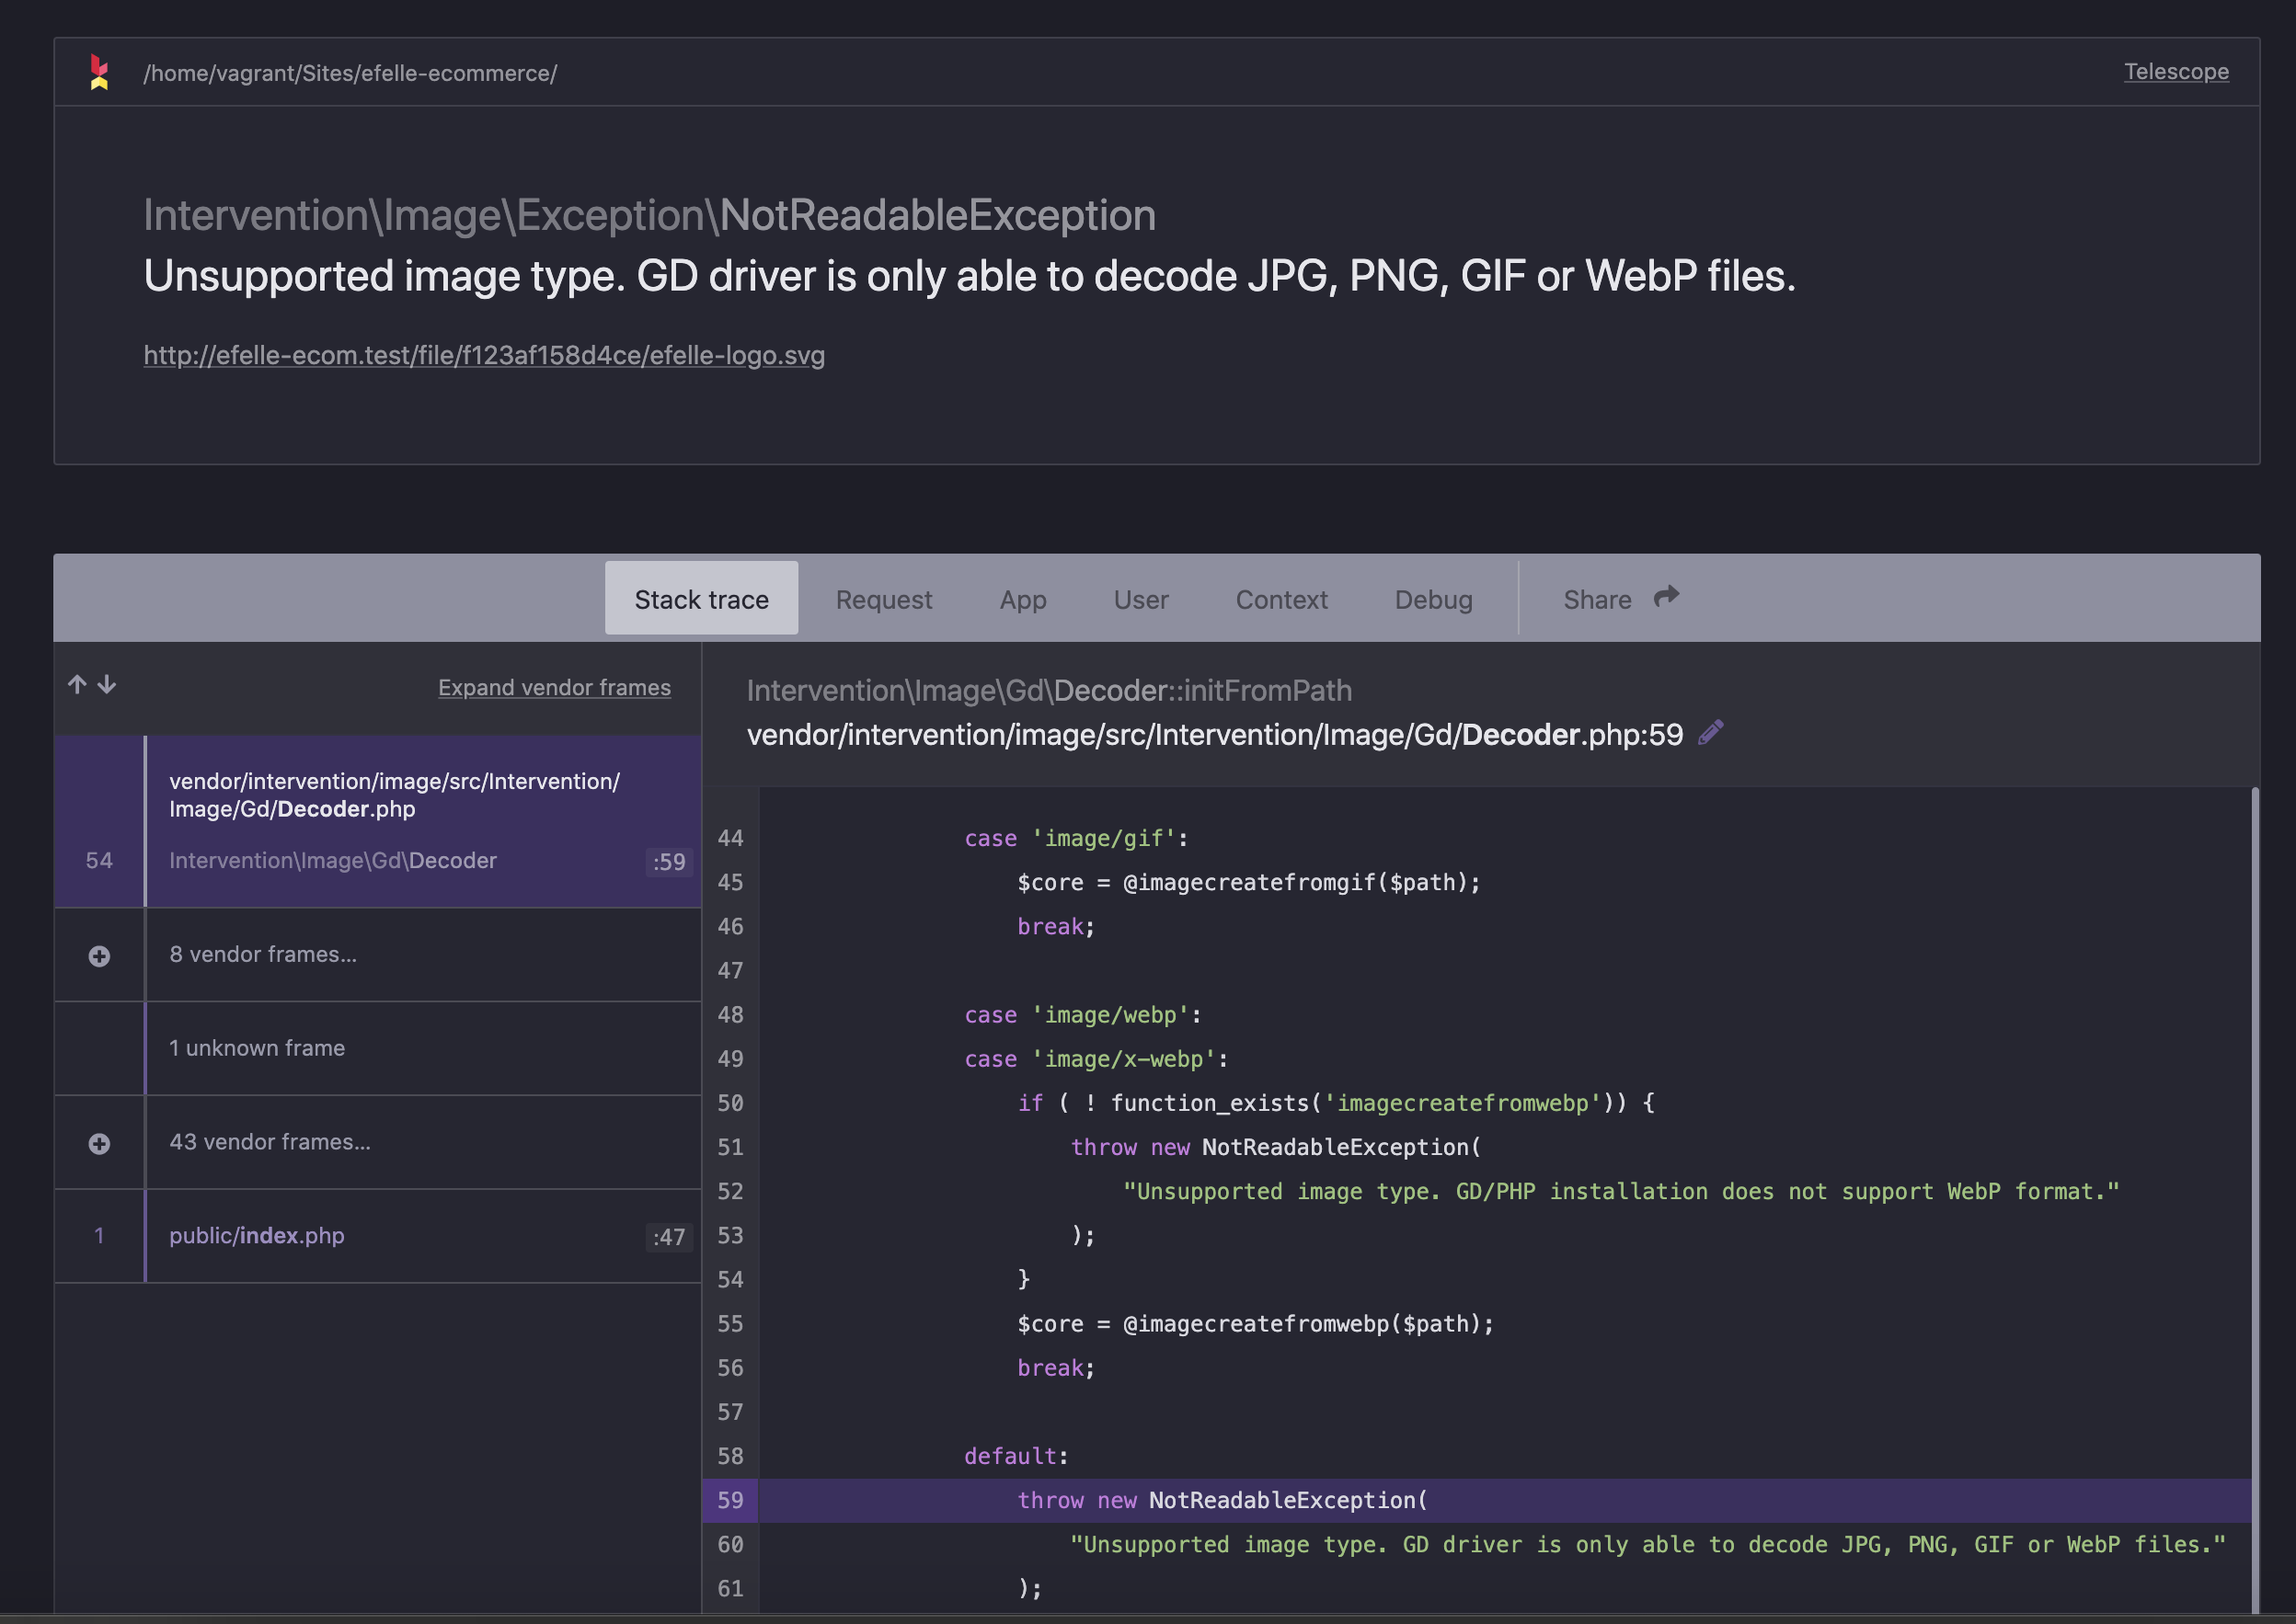Open the Debug tab
This screenshot has width=2296, height=1624.
1433,599
